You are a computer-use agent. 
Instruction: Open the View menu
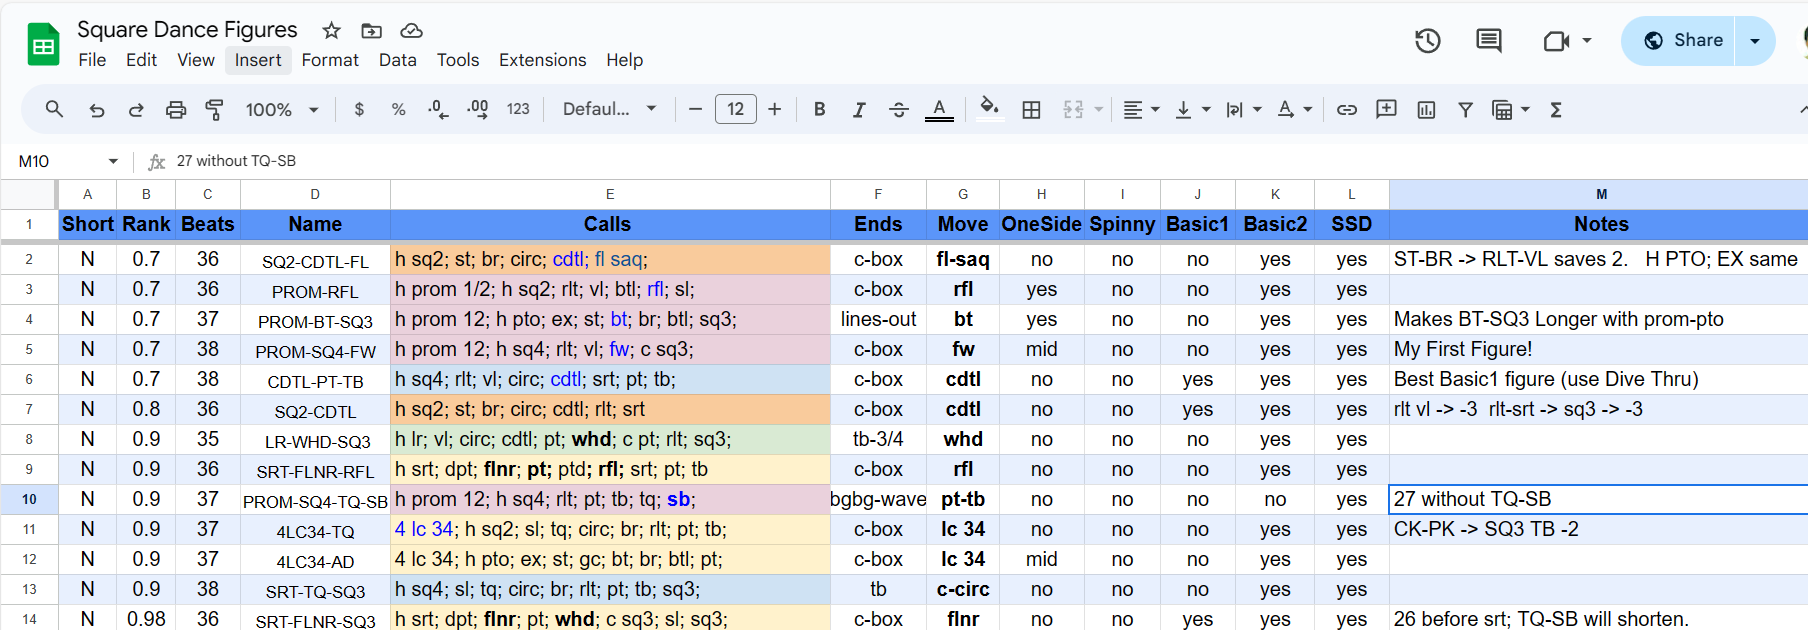196,60
